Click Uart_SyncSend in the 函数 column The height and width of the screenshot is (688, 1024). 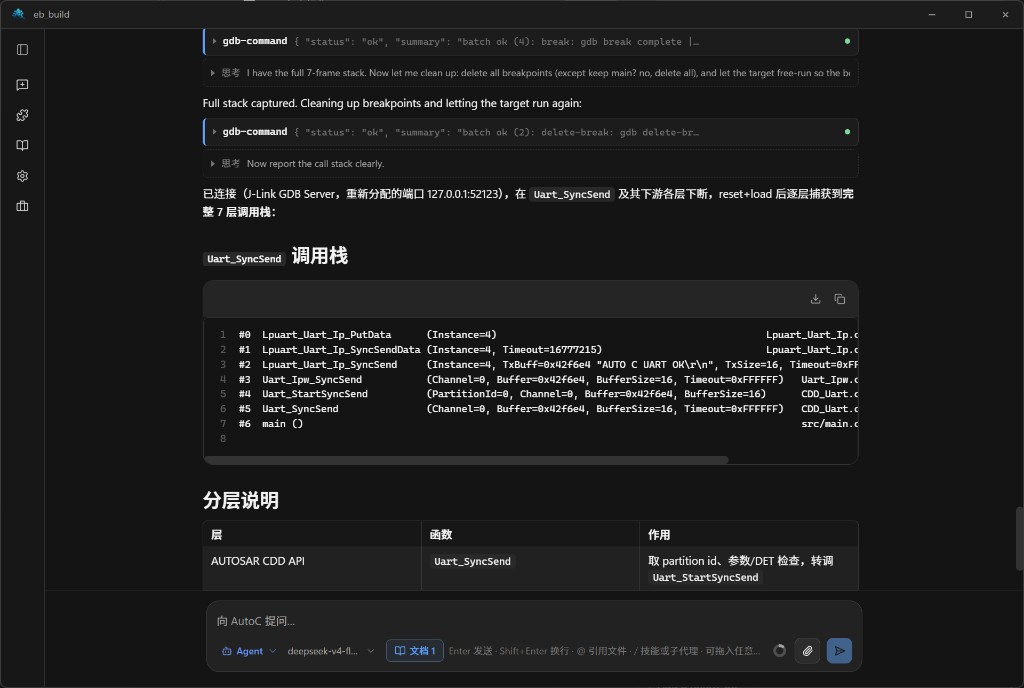[x=473, y=561]
